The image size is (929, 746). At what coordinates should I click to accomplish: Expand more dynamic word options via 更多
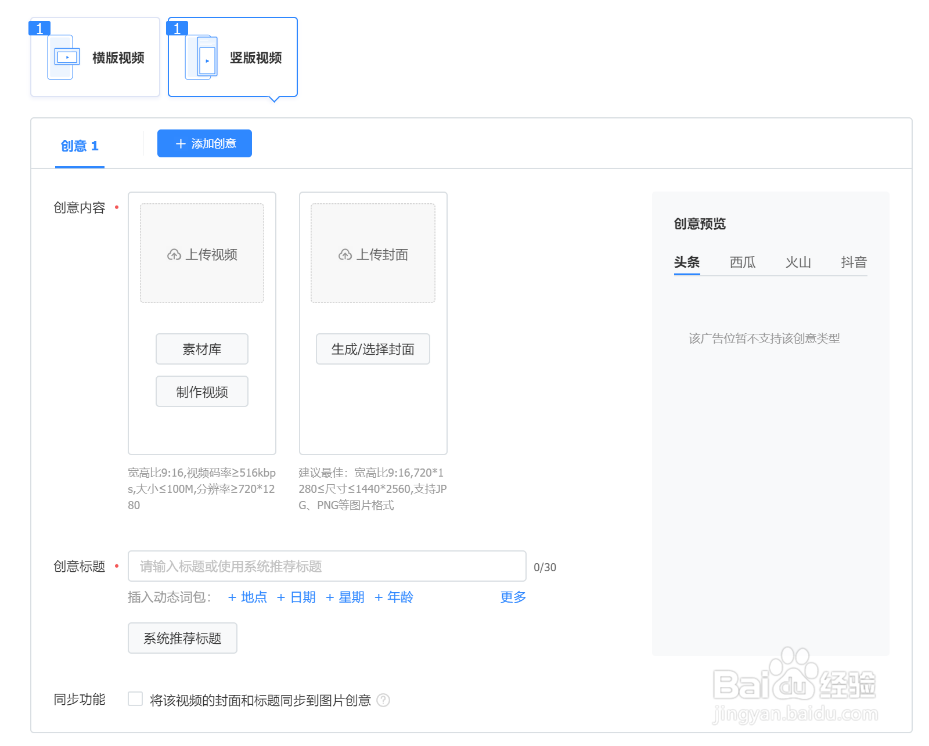point(511,597)
